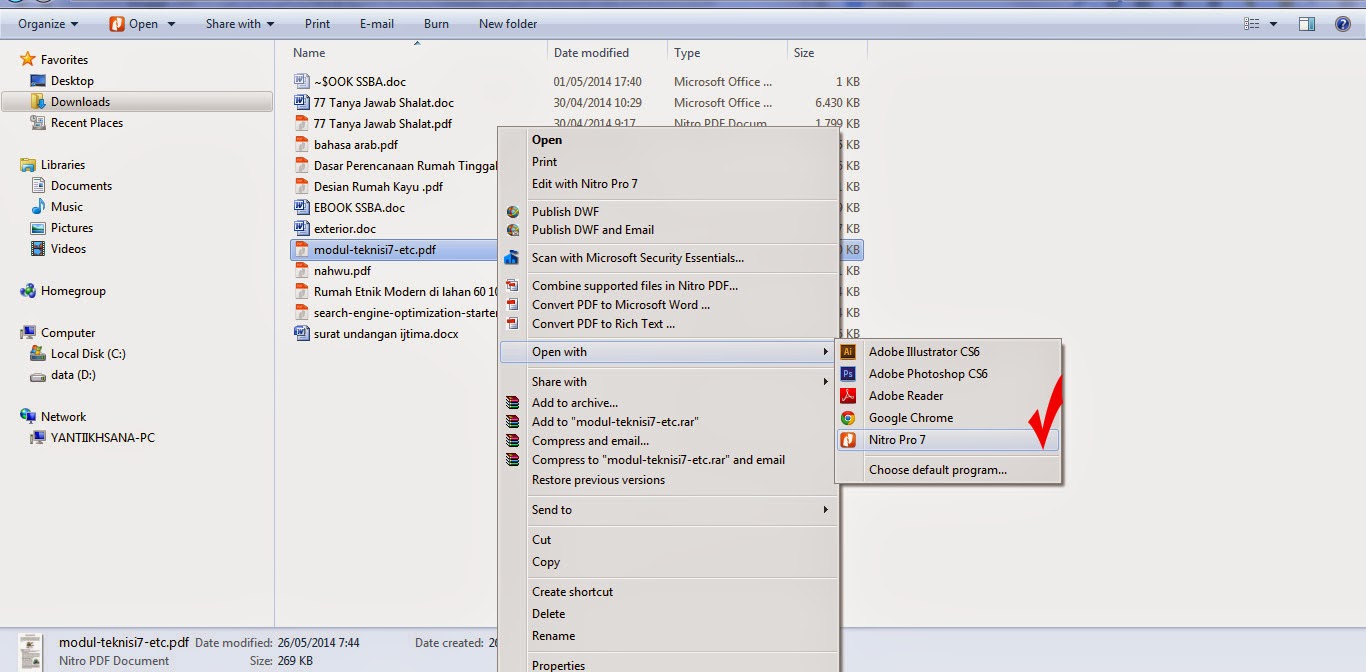Expand the Send to submenu

pos(552,510)
